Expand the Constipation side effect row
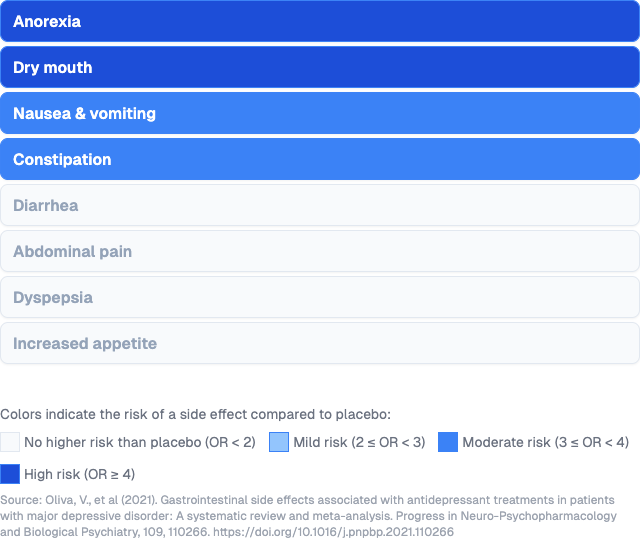 320,159
